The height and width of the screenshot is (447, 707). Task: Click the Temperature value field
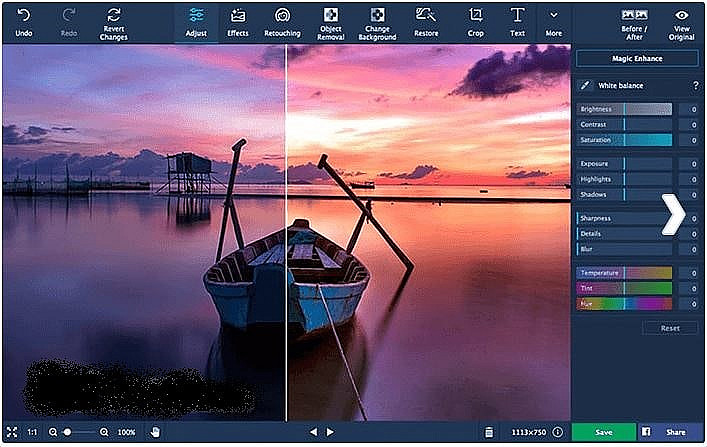point(689,273)
